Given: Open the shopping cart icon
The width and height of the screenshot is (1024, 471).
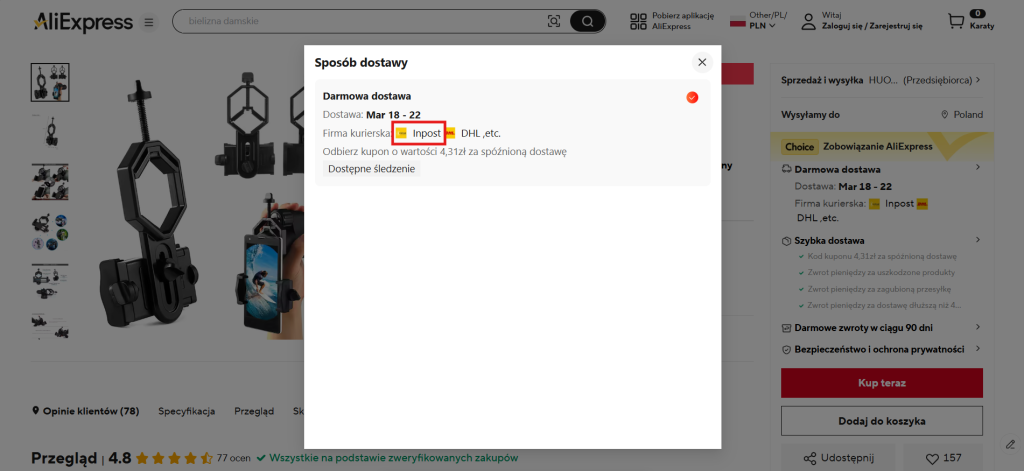Looking at the screenshot, I should (x=956, y=22).
